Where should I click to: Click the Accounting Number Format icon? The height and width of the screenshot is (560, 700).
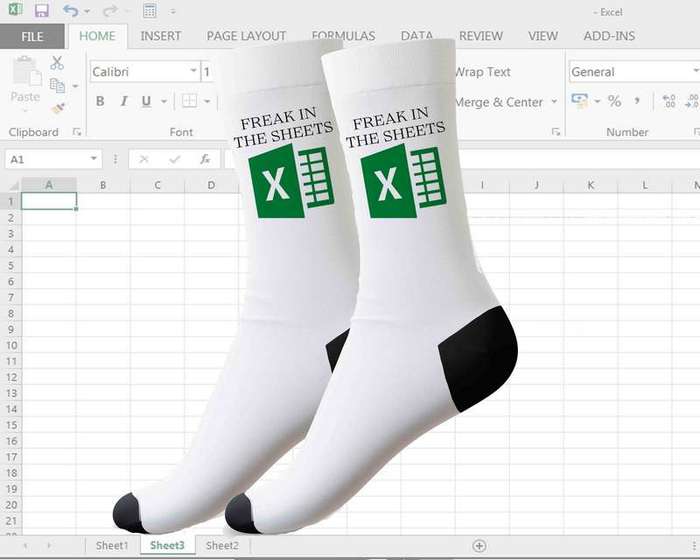pyautogui.click(x=580, y=101)
